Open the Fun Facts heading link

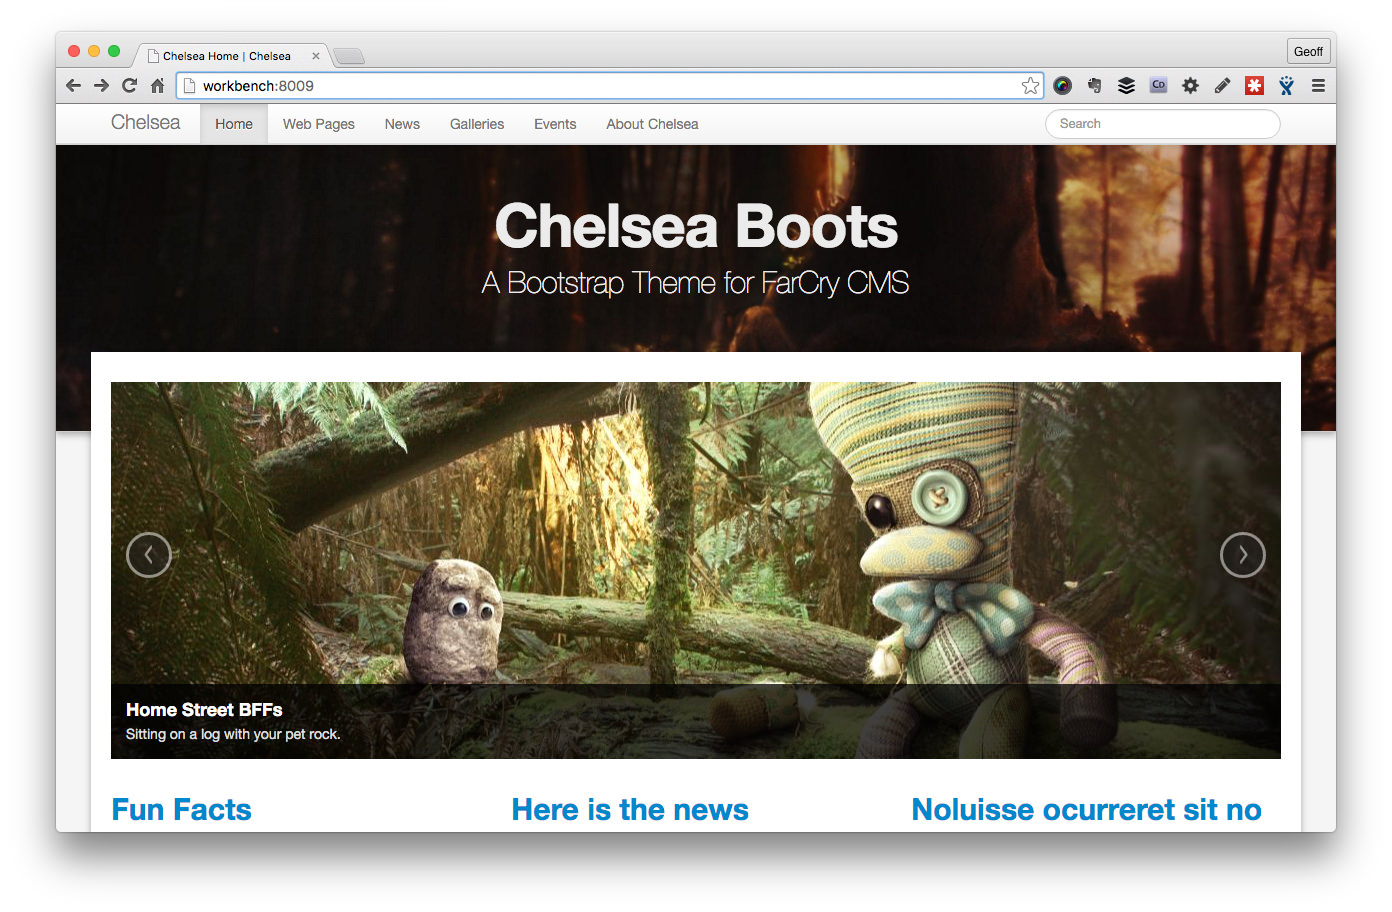click(181, 809)
